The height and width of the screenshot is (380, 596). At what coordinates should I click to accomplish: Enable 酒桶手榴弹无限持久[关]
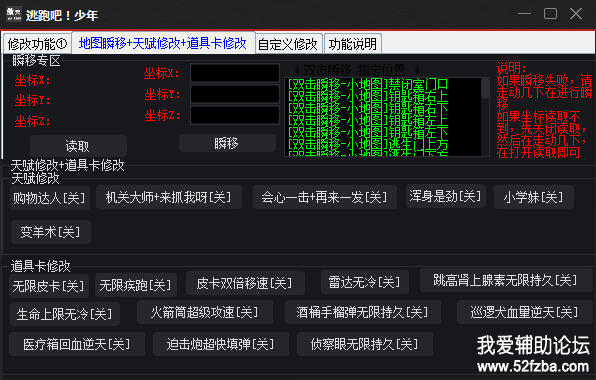(x=363, y=312)
